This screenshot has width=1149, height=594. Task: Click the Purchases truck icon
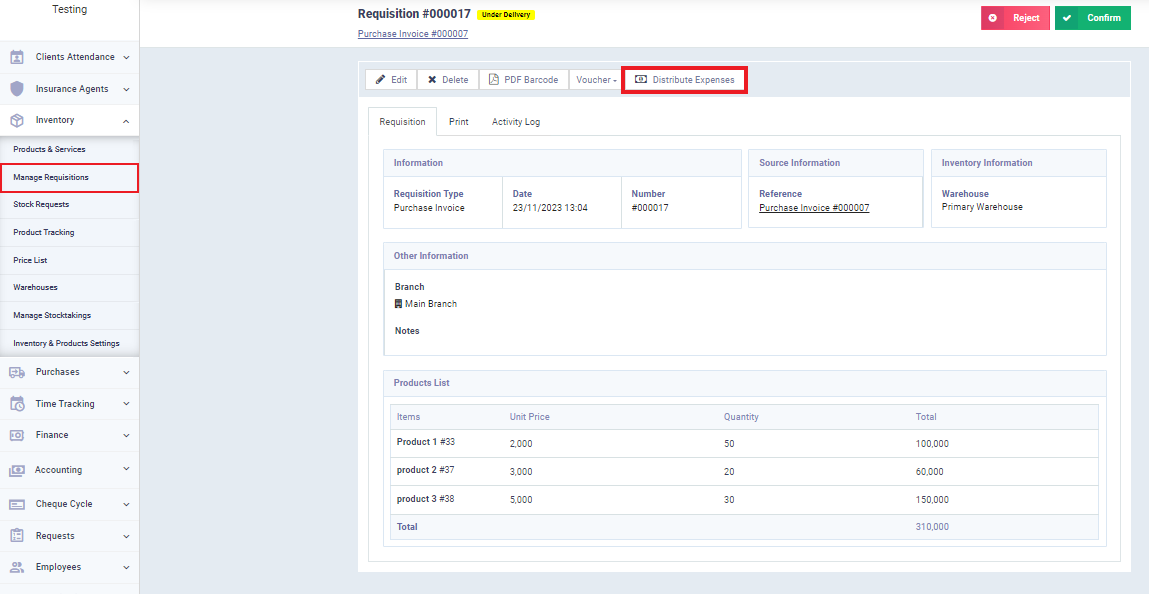17,372
